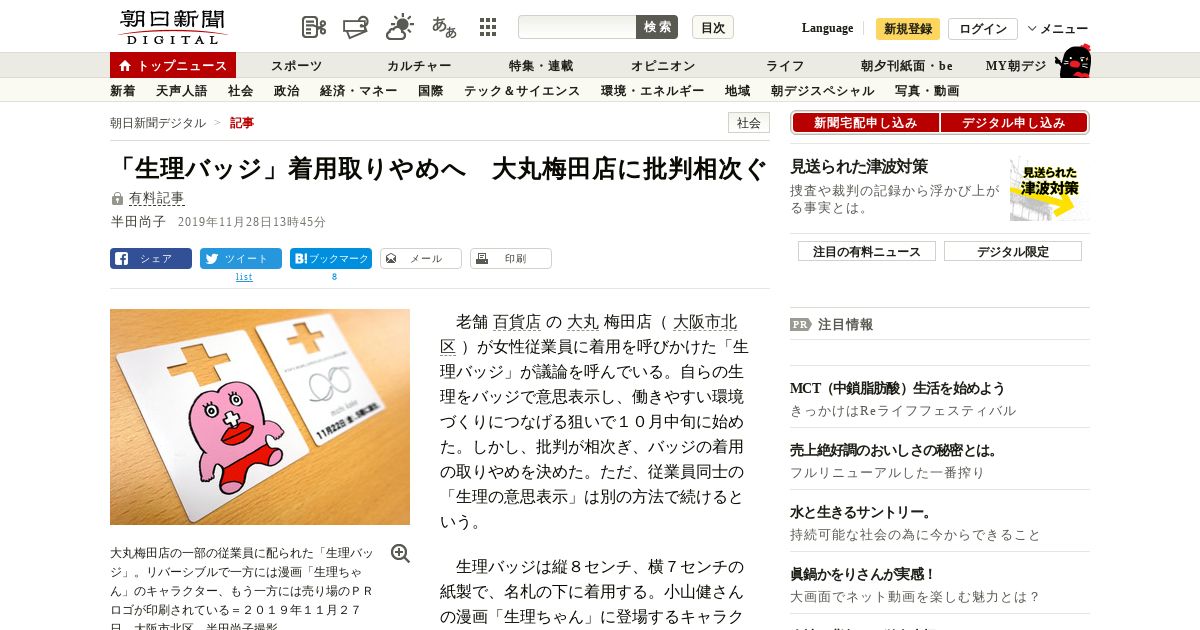Open the スポーツ tab
Image resolution: width=1200 pixels, height=630 pixels.
(296, 66)
